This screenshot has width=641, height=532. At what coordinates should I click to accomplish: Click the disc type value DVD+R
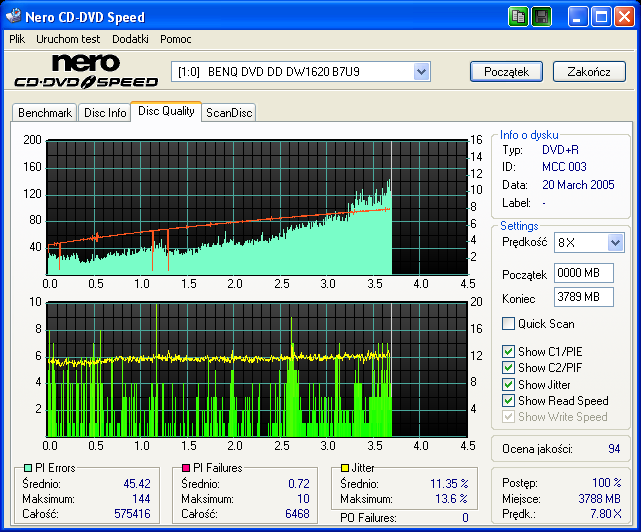tap(560, 150)
